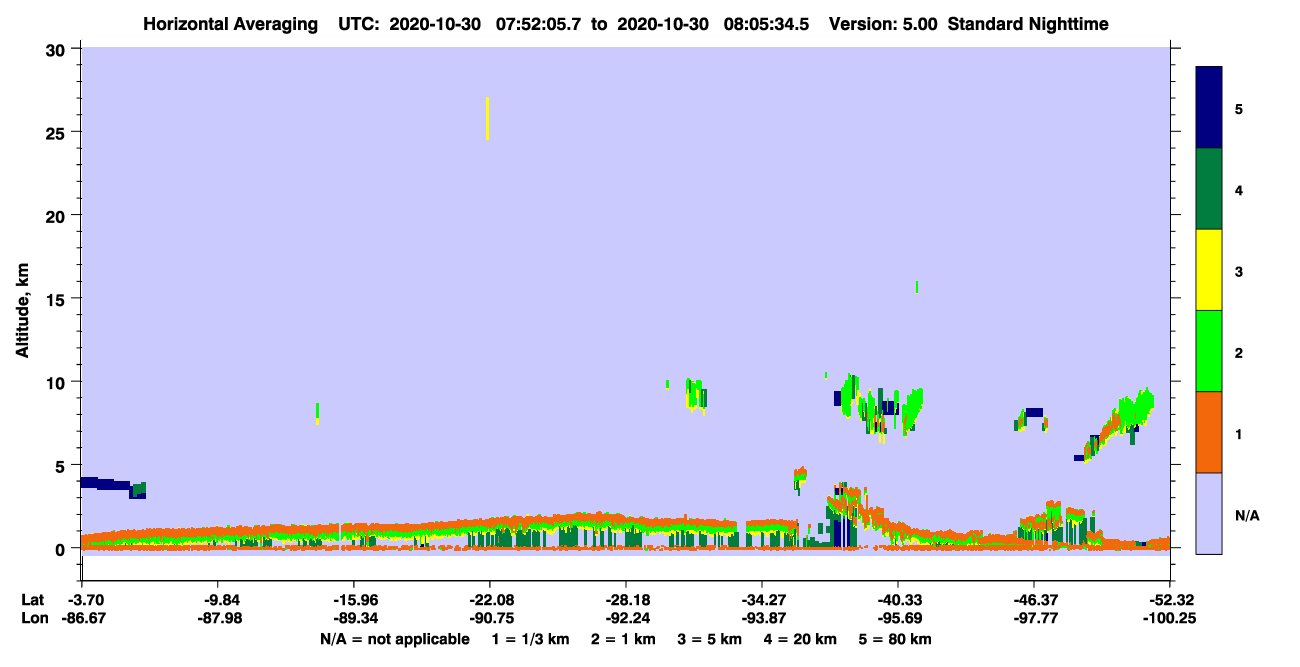Click the bright green level 2 colorbar segment
This screenshot has width=1300, height=667.
(1209, 351)
